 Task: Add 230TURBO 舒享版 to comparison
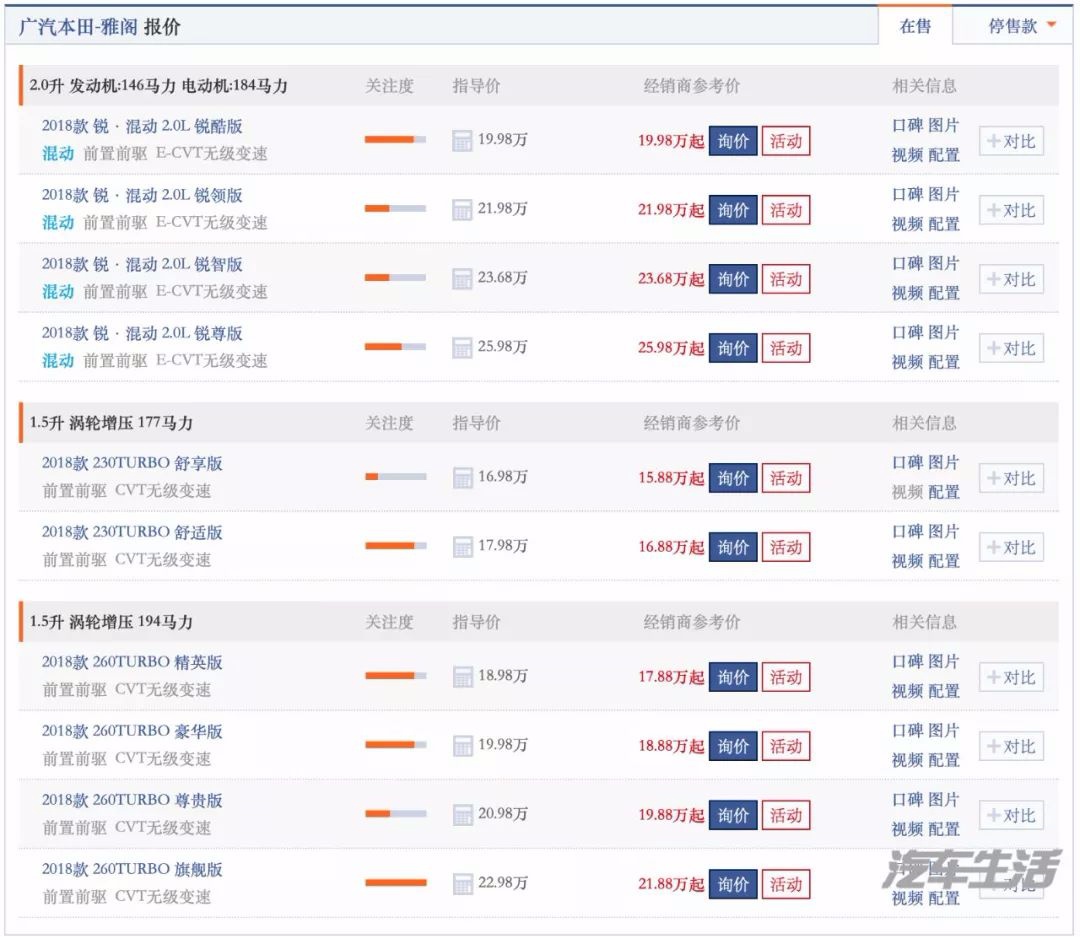click(1011, 478)
